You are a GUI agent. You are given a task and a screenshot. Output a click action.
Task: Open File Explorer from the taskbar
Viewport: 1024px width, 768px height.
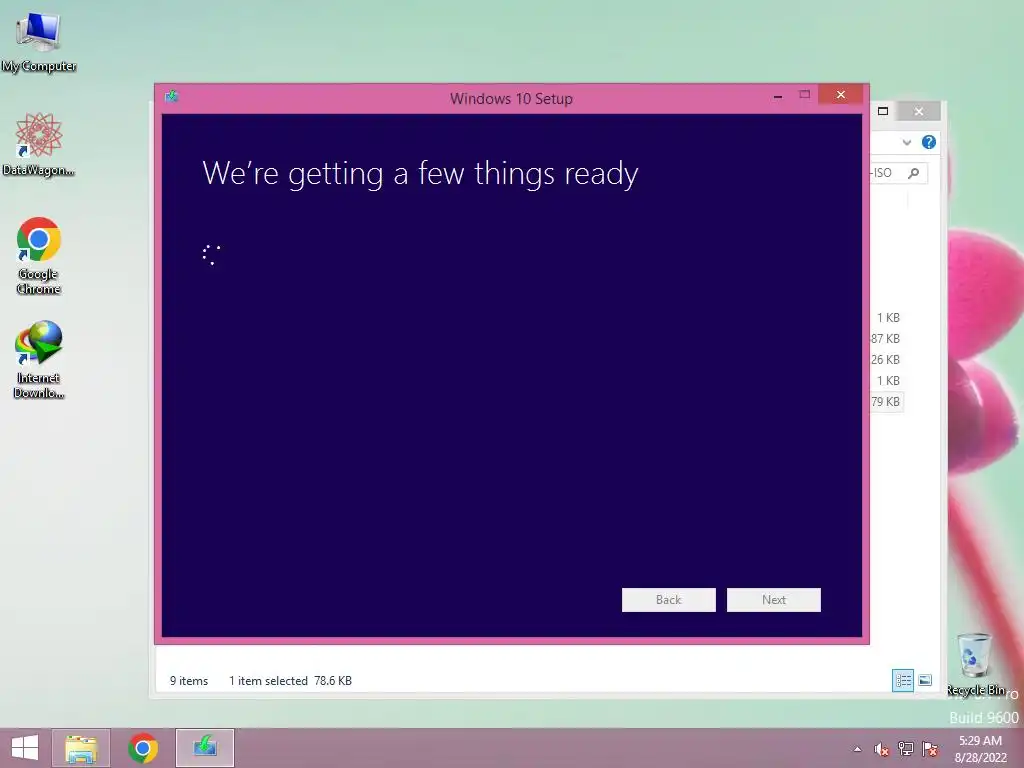(81, 748)
